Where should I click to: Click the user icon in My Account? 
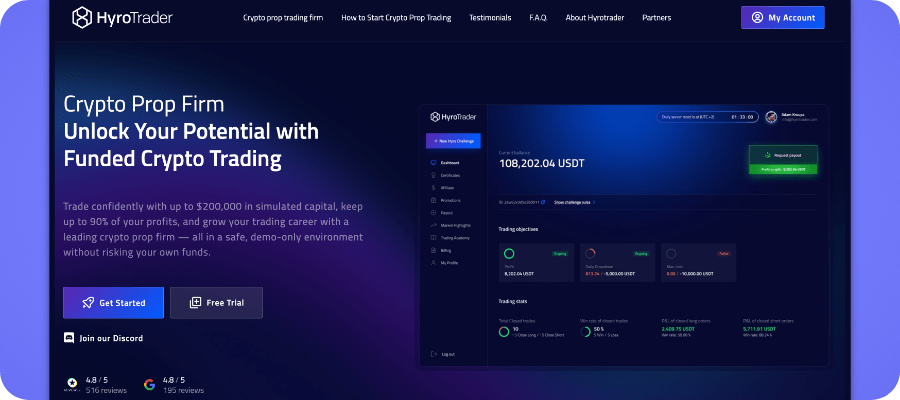[757, 18]
